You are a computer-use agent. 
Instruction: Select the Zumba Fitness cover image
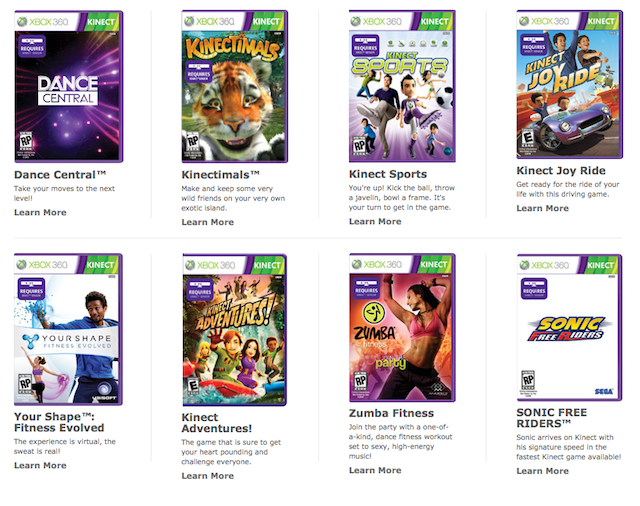[402, 328]
